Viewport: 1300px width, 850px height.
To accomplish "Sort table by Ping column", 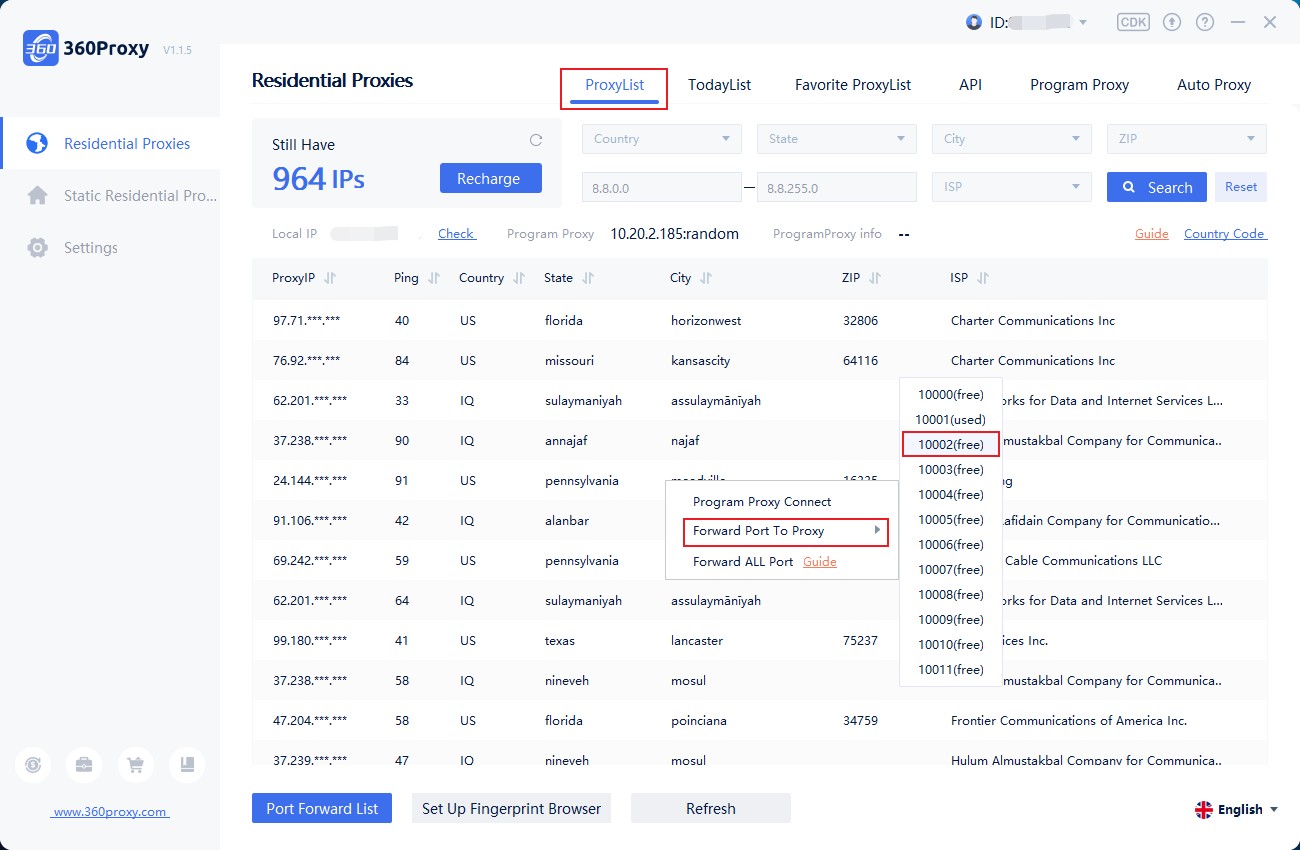I will click(434, 278).
